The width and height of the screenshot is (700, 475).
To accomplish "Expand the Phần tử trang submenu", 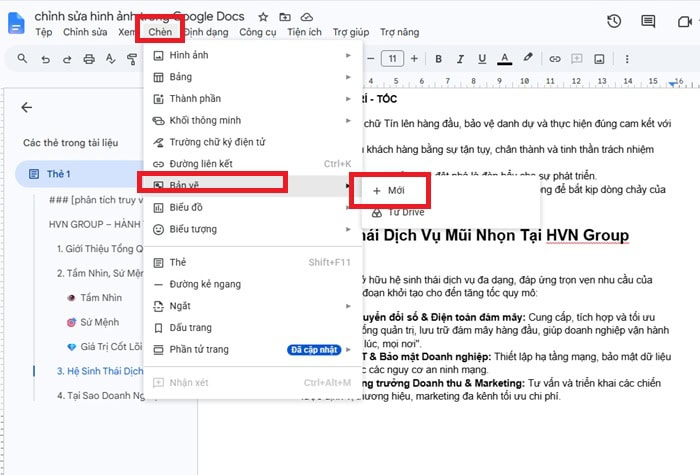I will [252, 350].
